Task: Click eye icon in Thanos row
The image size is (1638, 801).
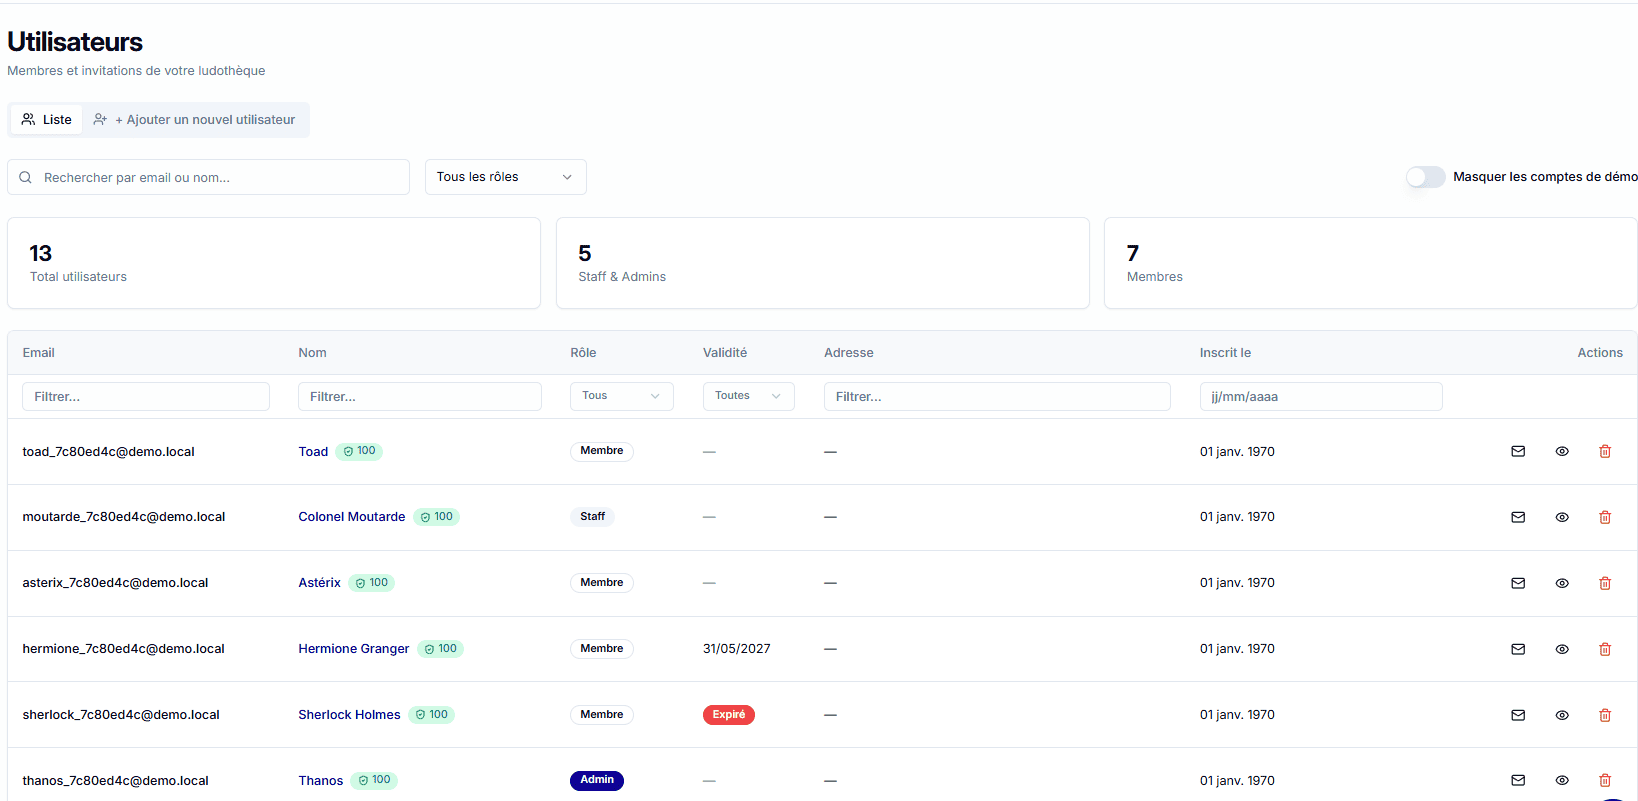Action: pos(1562,780)
